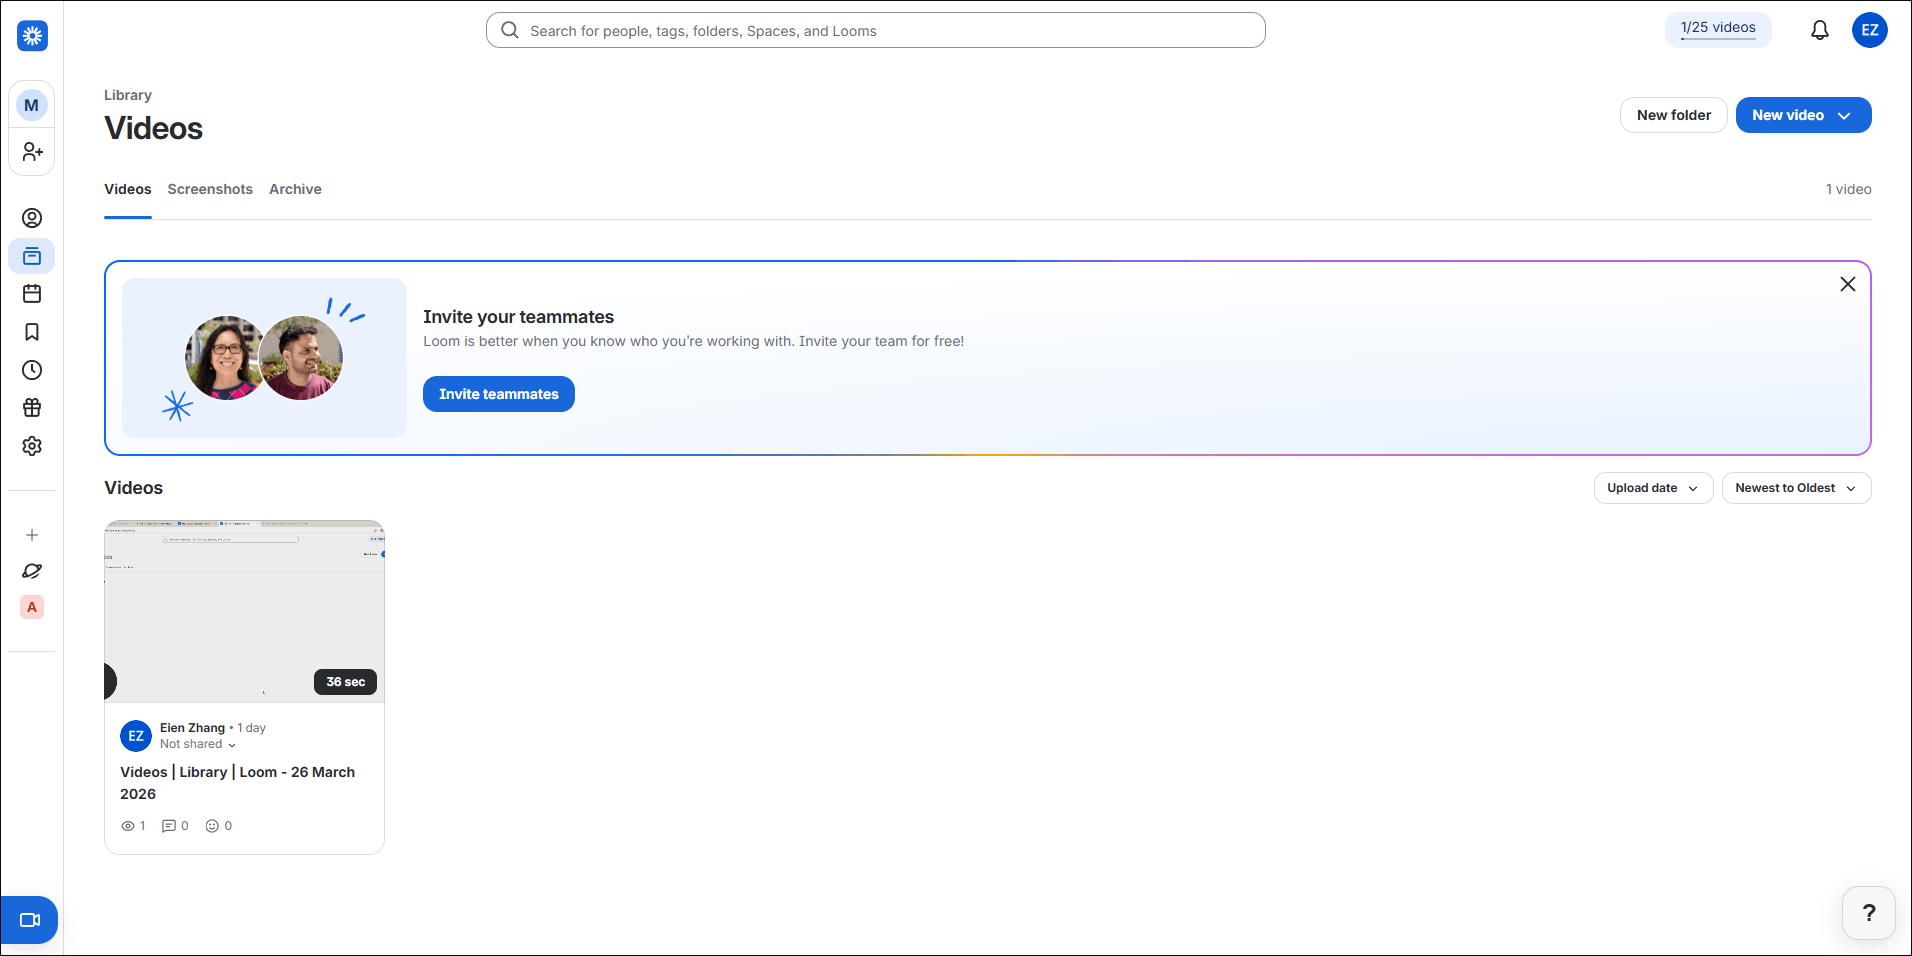Open the video thumbnail titled 26 March 2026
Screen dimensions: 1912x956
coord(243,610)
